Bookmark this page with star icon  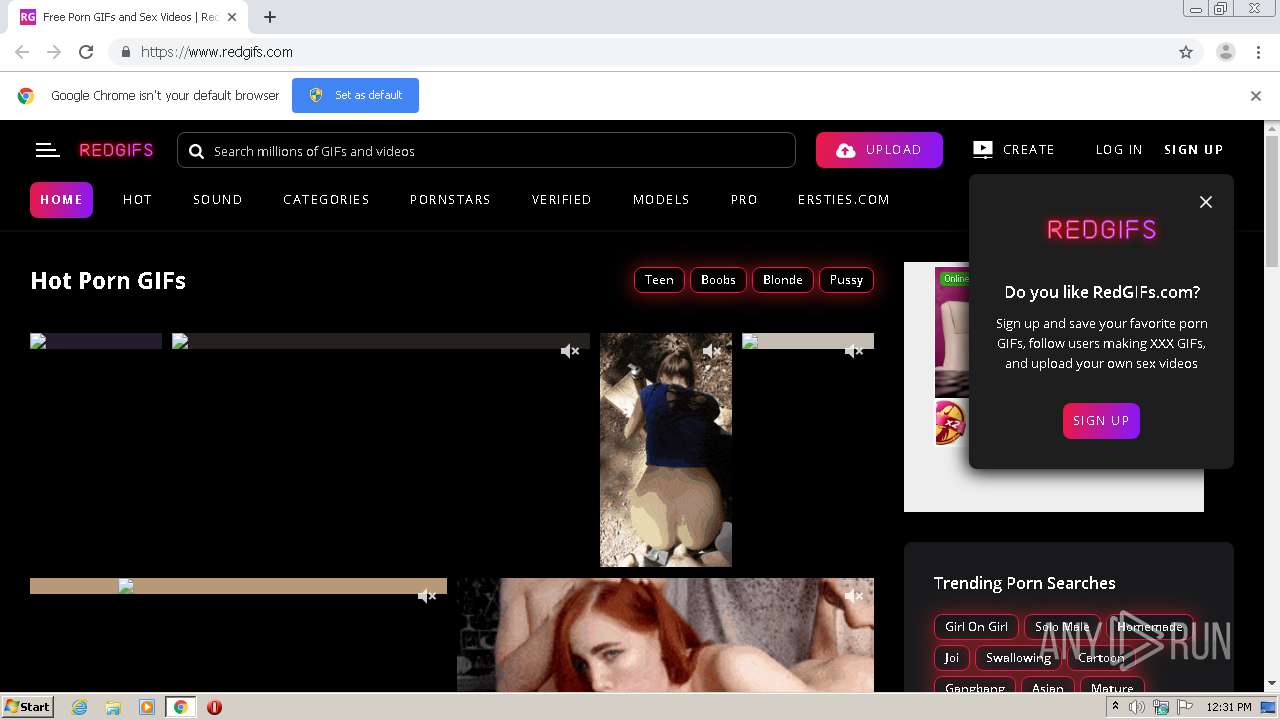[x=1186, y=52]
